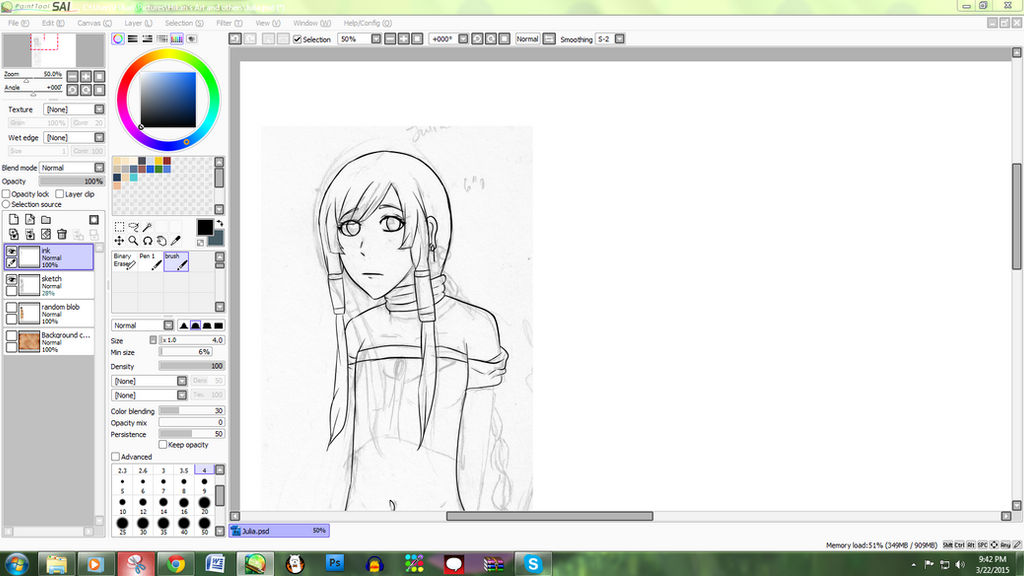1024x576 pixels.
Task: Click the merge down layer icon
Action: tap(30, 234)
